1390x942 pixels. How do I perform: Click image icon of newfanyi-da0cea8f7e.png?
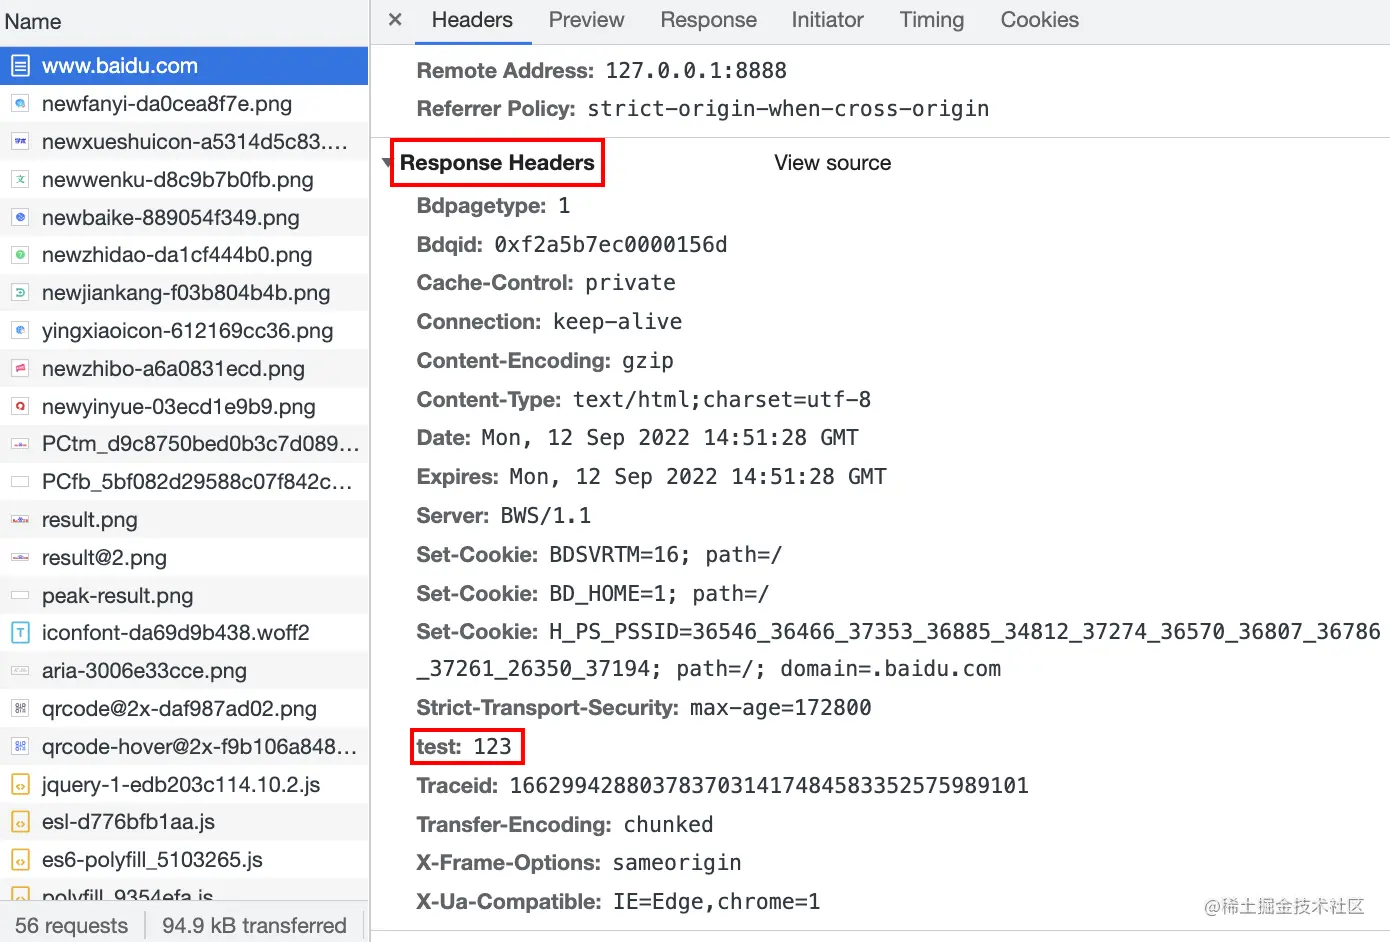(x=20, y=104)
